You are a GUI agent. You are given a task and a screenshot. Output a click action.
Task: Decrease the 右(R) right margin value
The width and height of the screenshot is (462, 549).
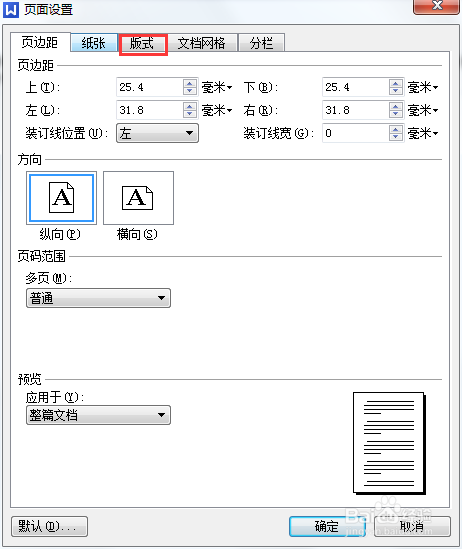click(x=396, y=114)
